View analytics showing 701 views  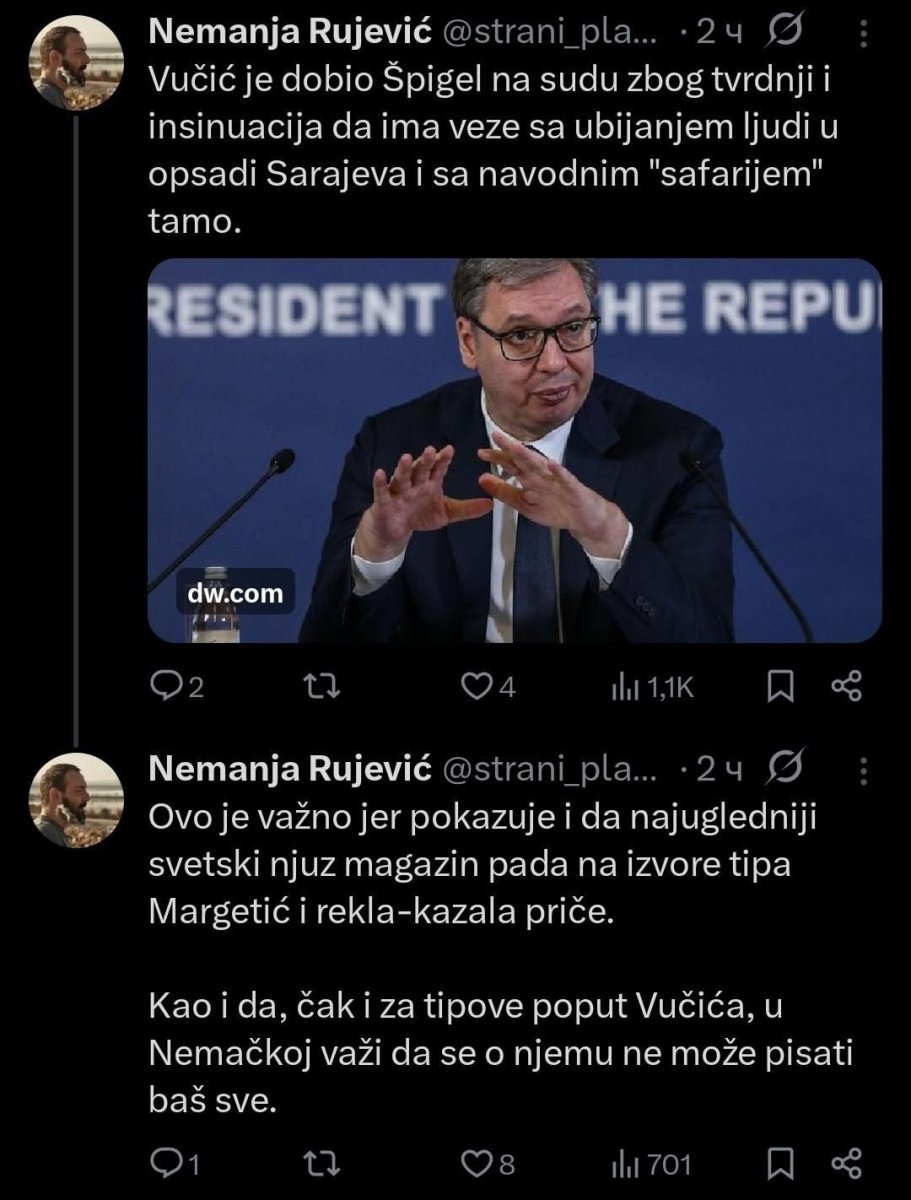pyautogui.click(x=651, y=1164)
